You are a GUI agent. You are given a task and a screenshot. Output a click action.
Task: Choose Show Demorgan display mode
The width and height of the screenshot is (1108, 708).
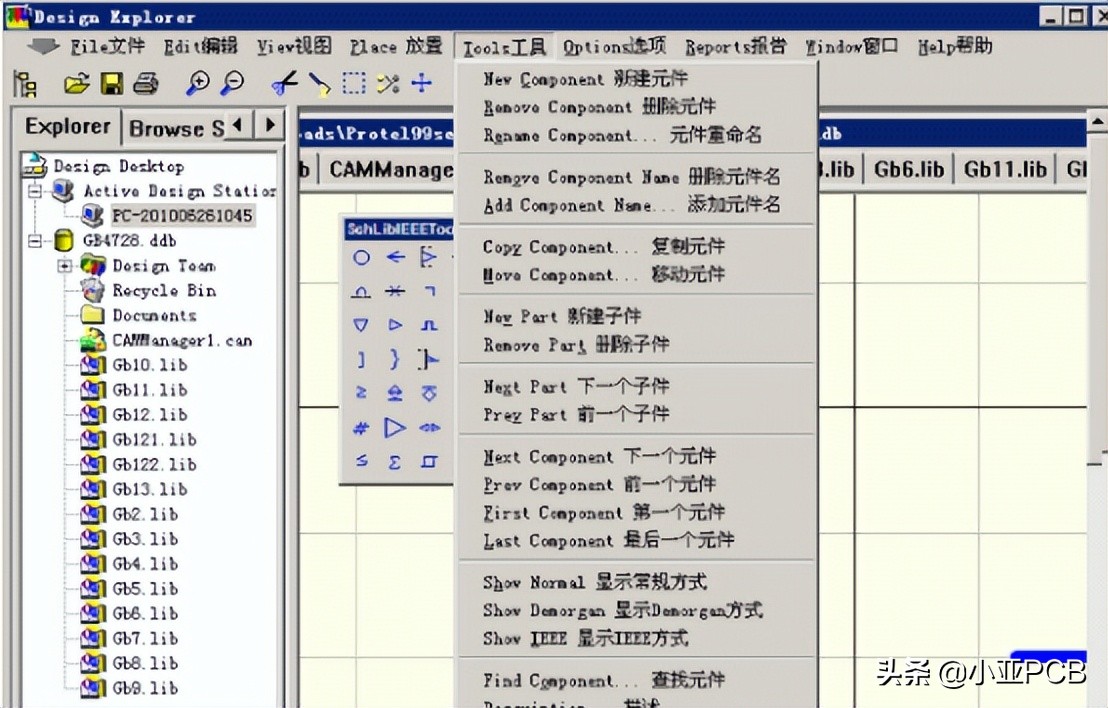coord(623,610)
